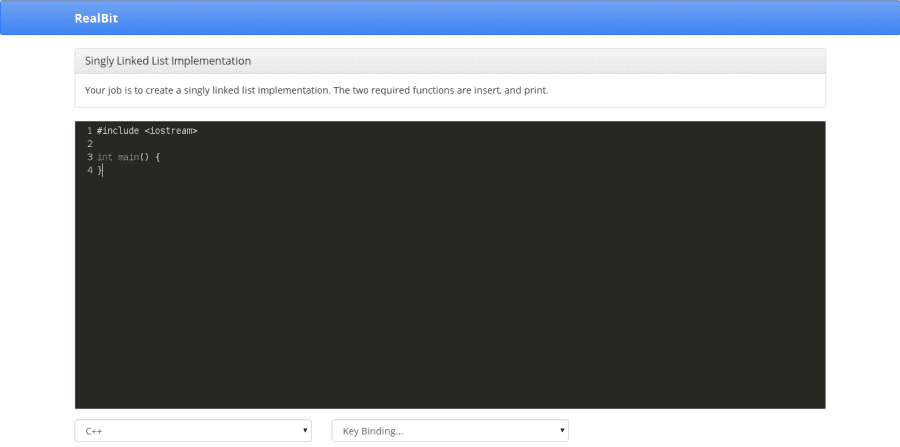The width and height of the screenshot is (900, 447).
Task: Click the closing brace on line 4
Action: pyautogui.click(x=99, y=170)
